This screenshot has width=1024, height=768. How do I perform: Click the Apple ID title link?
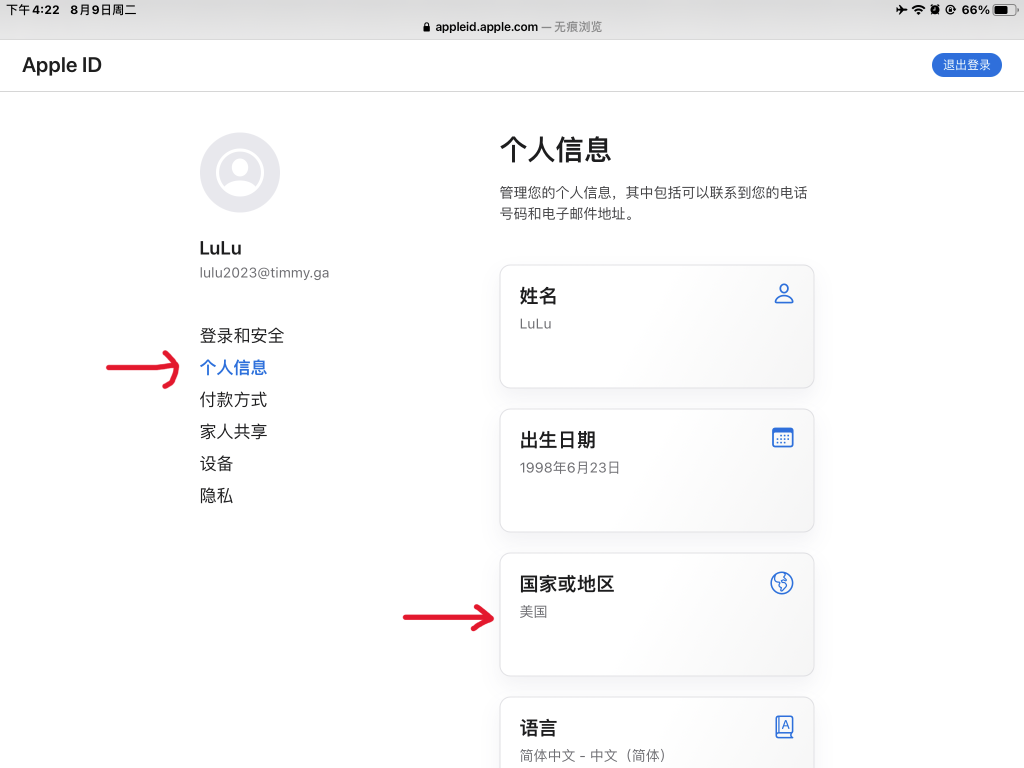pyautogui.click(x=62, y=65)
